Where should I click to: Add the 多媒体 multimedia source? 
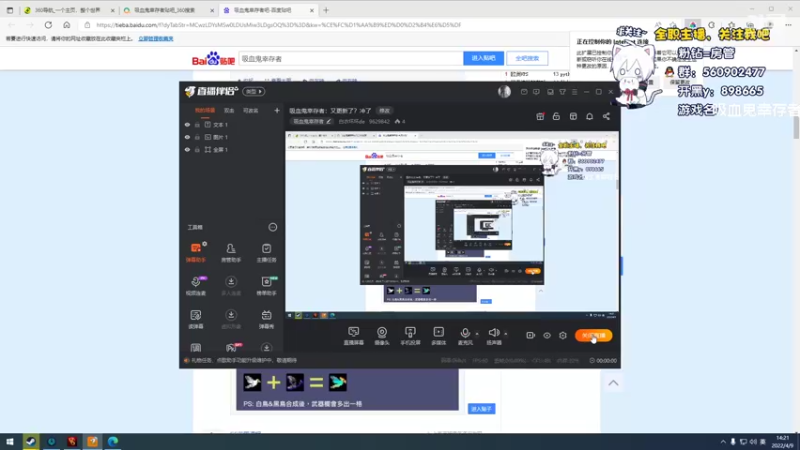coord(439,336)
